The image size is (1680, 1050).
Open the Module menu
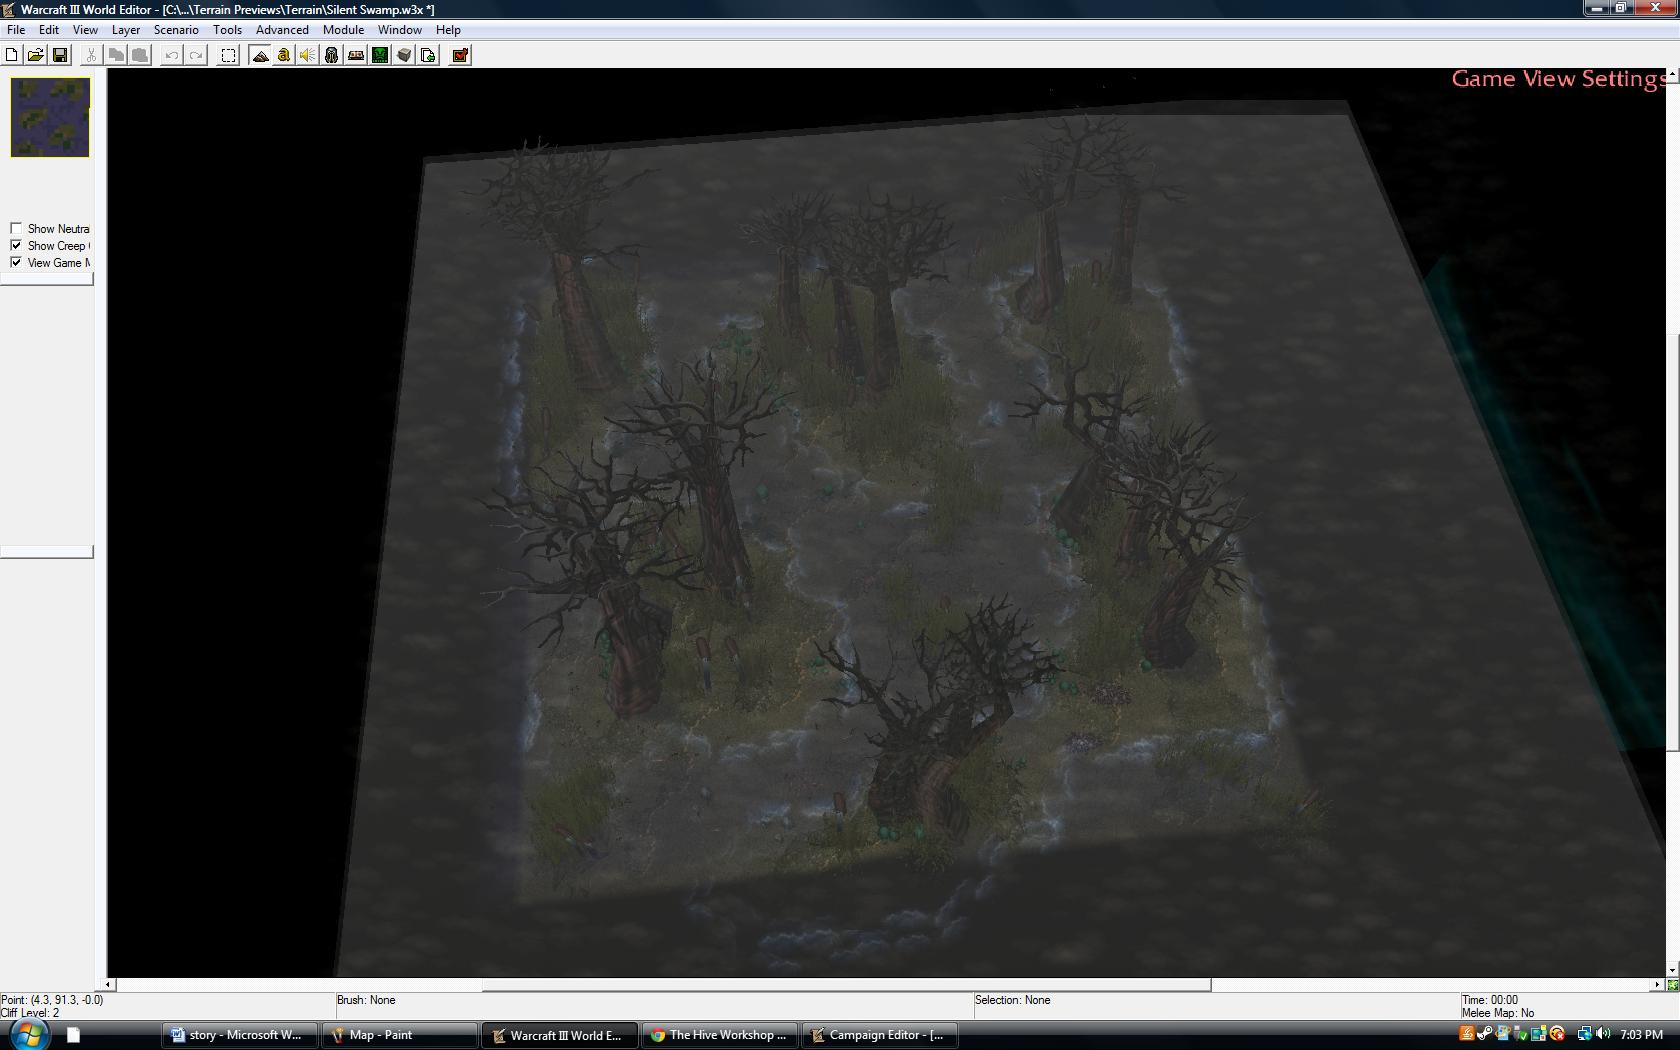tap(343, 30)
